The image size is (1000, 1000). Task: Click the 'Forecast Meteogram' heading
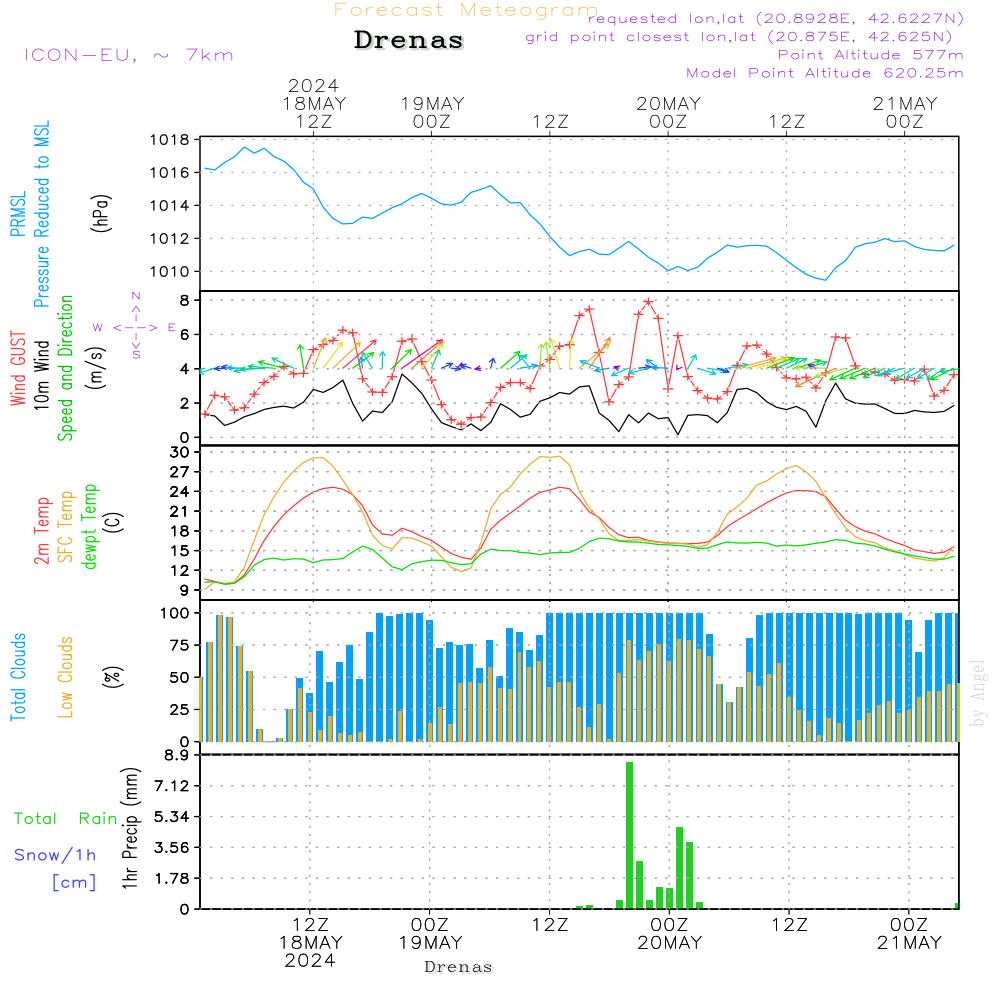[x=466, y=10]
